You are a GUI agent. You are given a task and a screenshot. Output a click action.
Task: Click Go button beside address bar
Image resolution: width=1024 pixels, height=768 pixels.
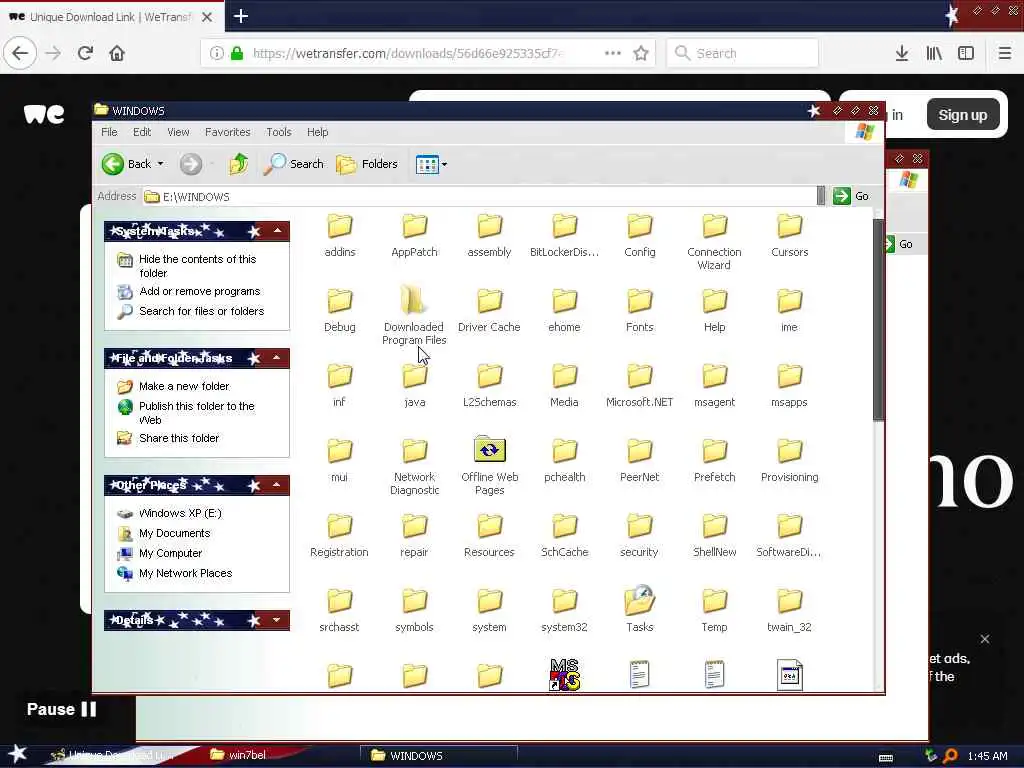[851, 196]
